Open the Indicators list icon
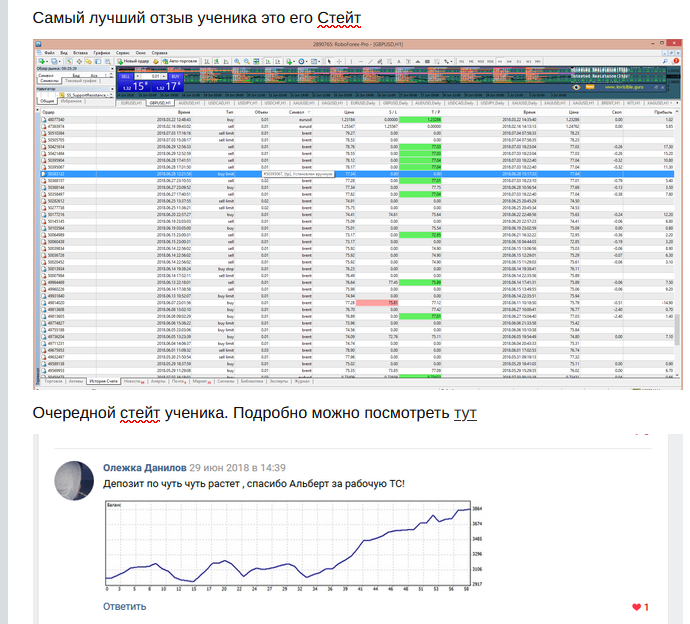690x624 pixels. pyautogui.click(x=289, y=62)
